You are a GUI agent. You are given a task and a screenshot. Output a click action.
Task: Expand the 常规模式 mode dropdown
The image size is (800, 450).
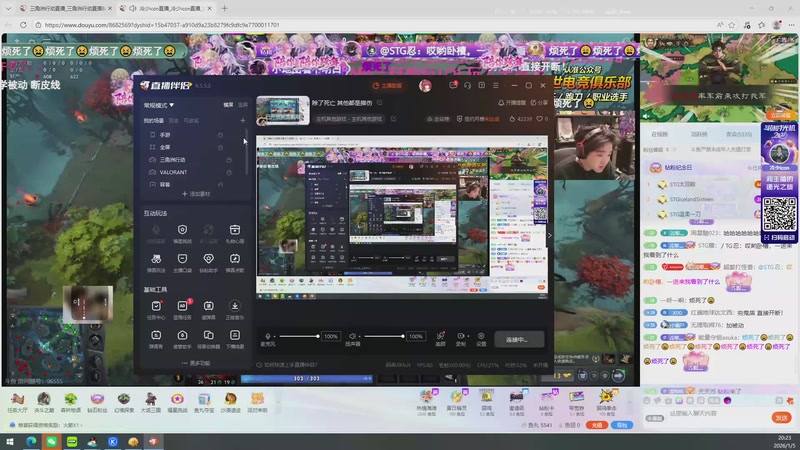[159, 105]
